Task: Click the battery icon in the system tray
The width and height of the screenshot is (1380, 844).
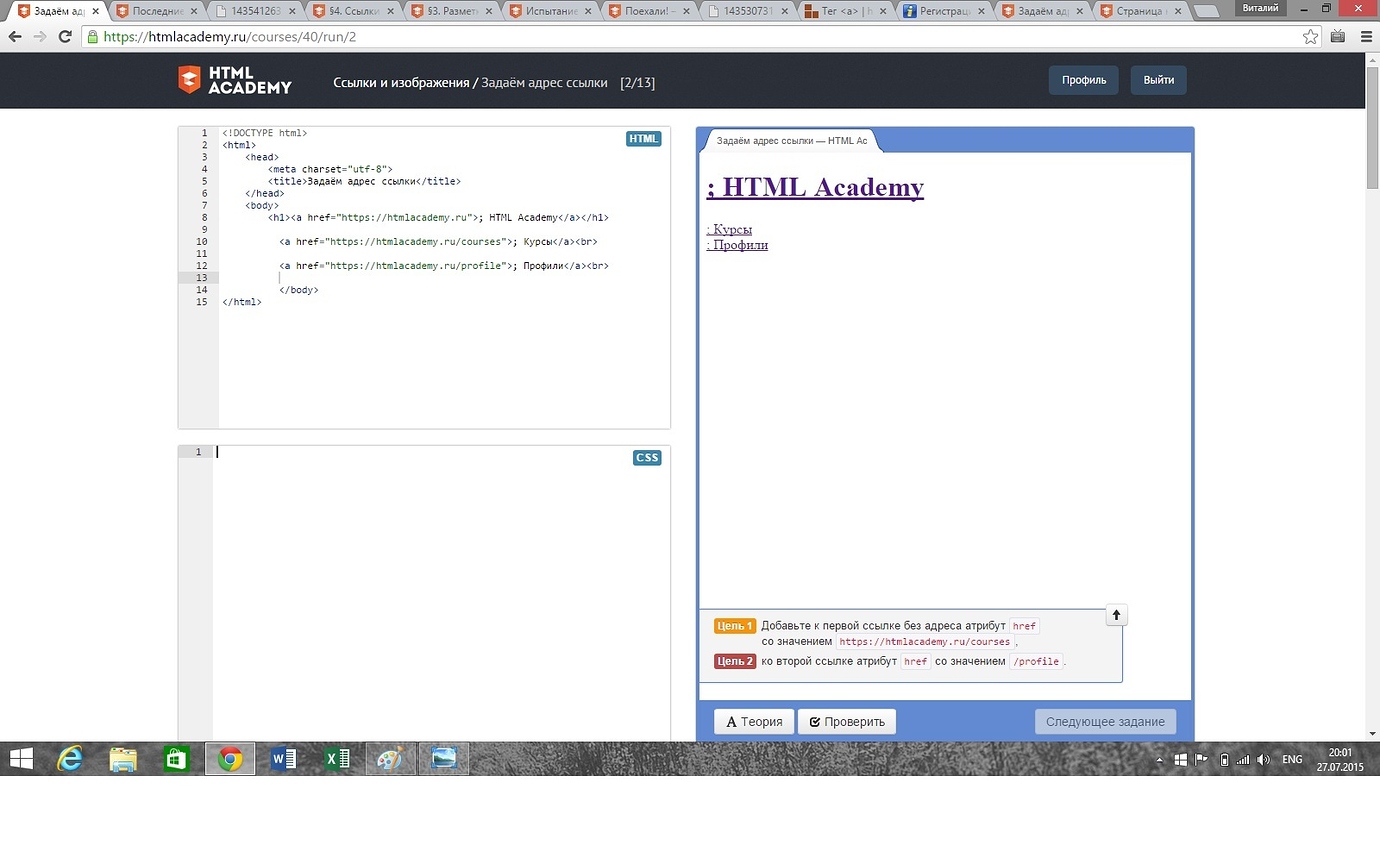Action: point(1225,760)
